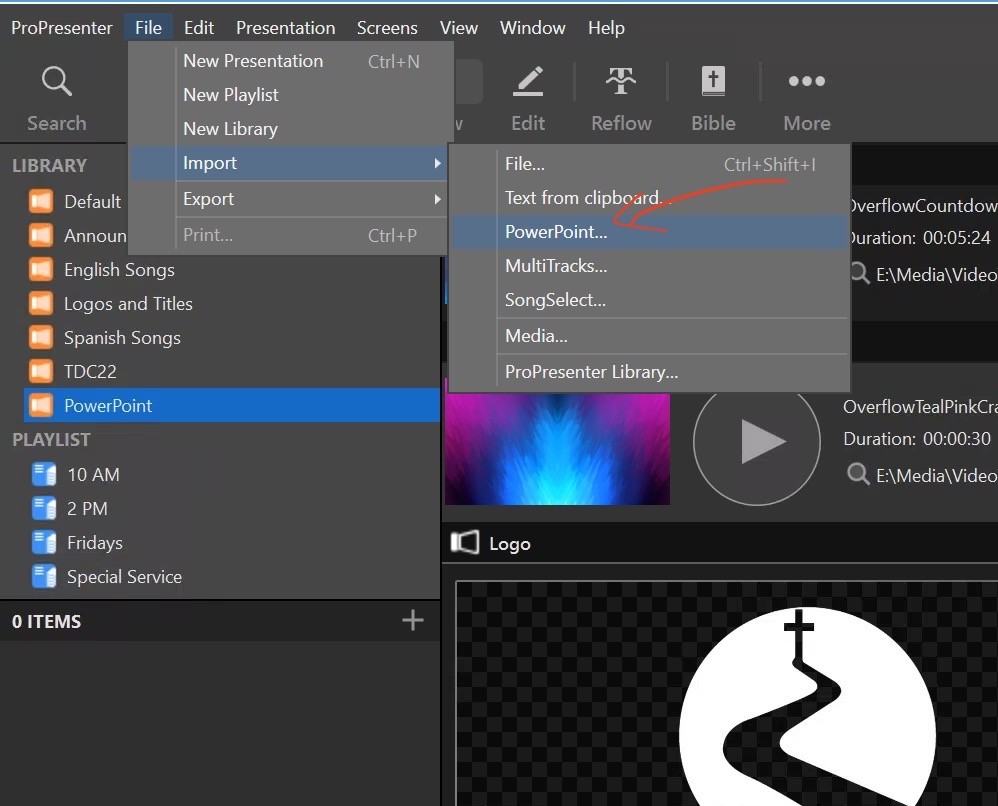Click the More three-dots icon
The height and width of the screenshot is (806, 998).
(806, 81)
